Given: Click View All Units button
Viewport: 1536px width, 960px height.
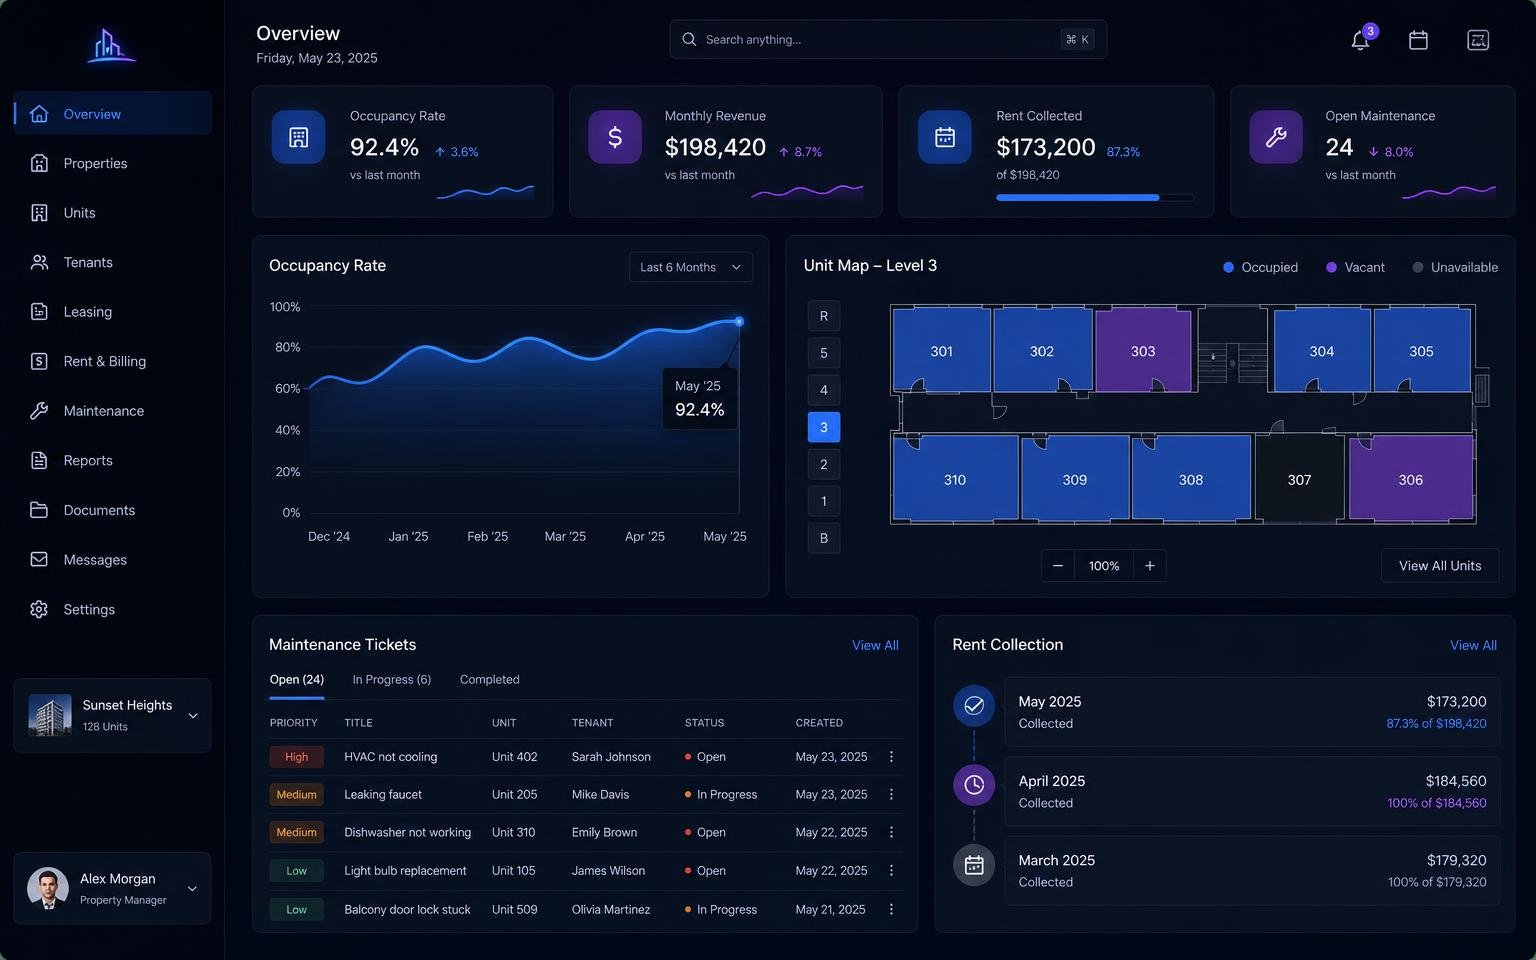Looking at the screenshot, I should click(x=1440, y=566).
